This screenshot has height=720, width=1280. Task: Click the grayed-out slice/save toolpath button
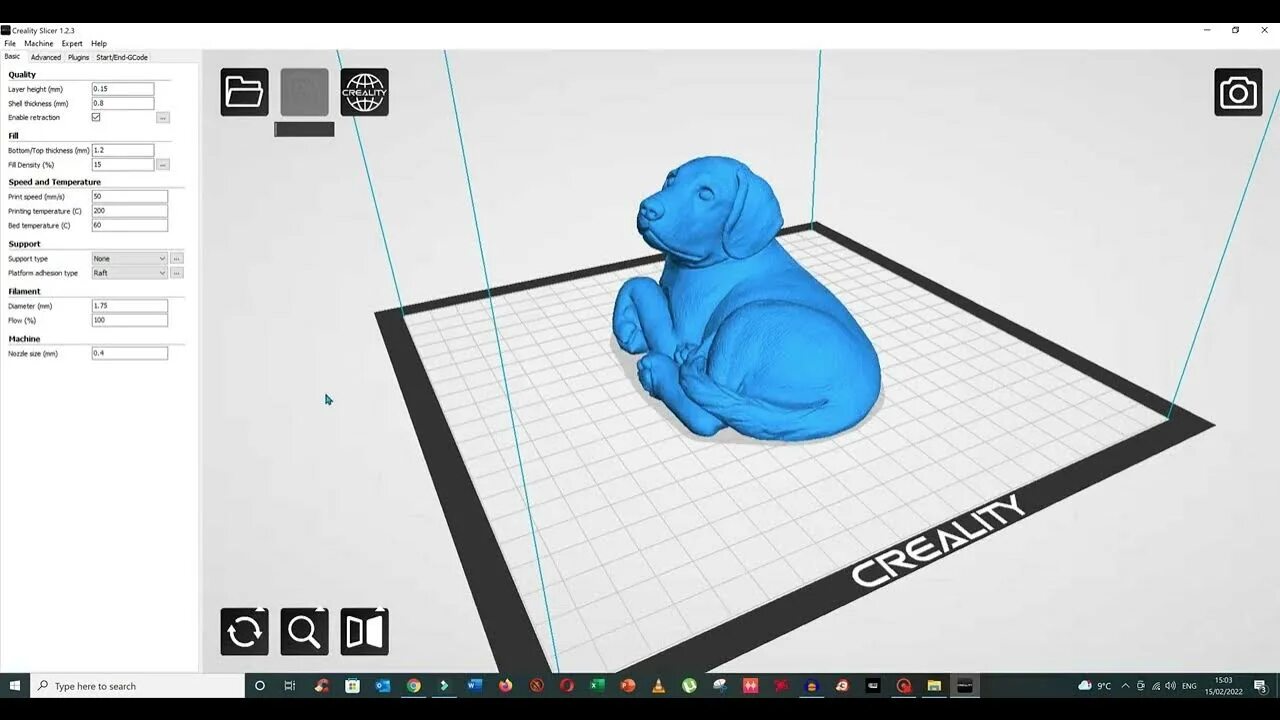click(304, 92)
